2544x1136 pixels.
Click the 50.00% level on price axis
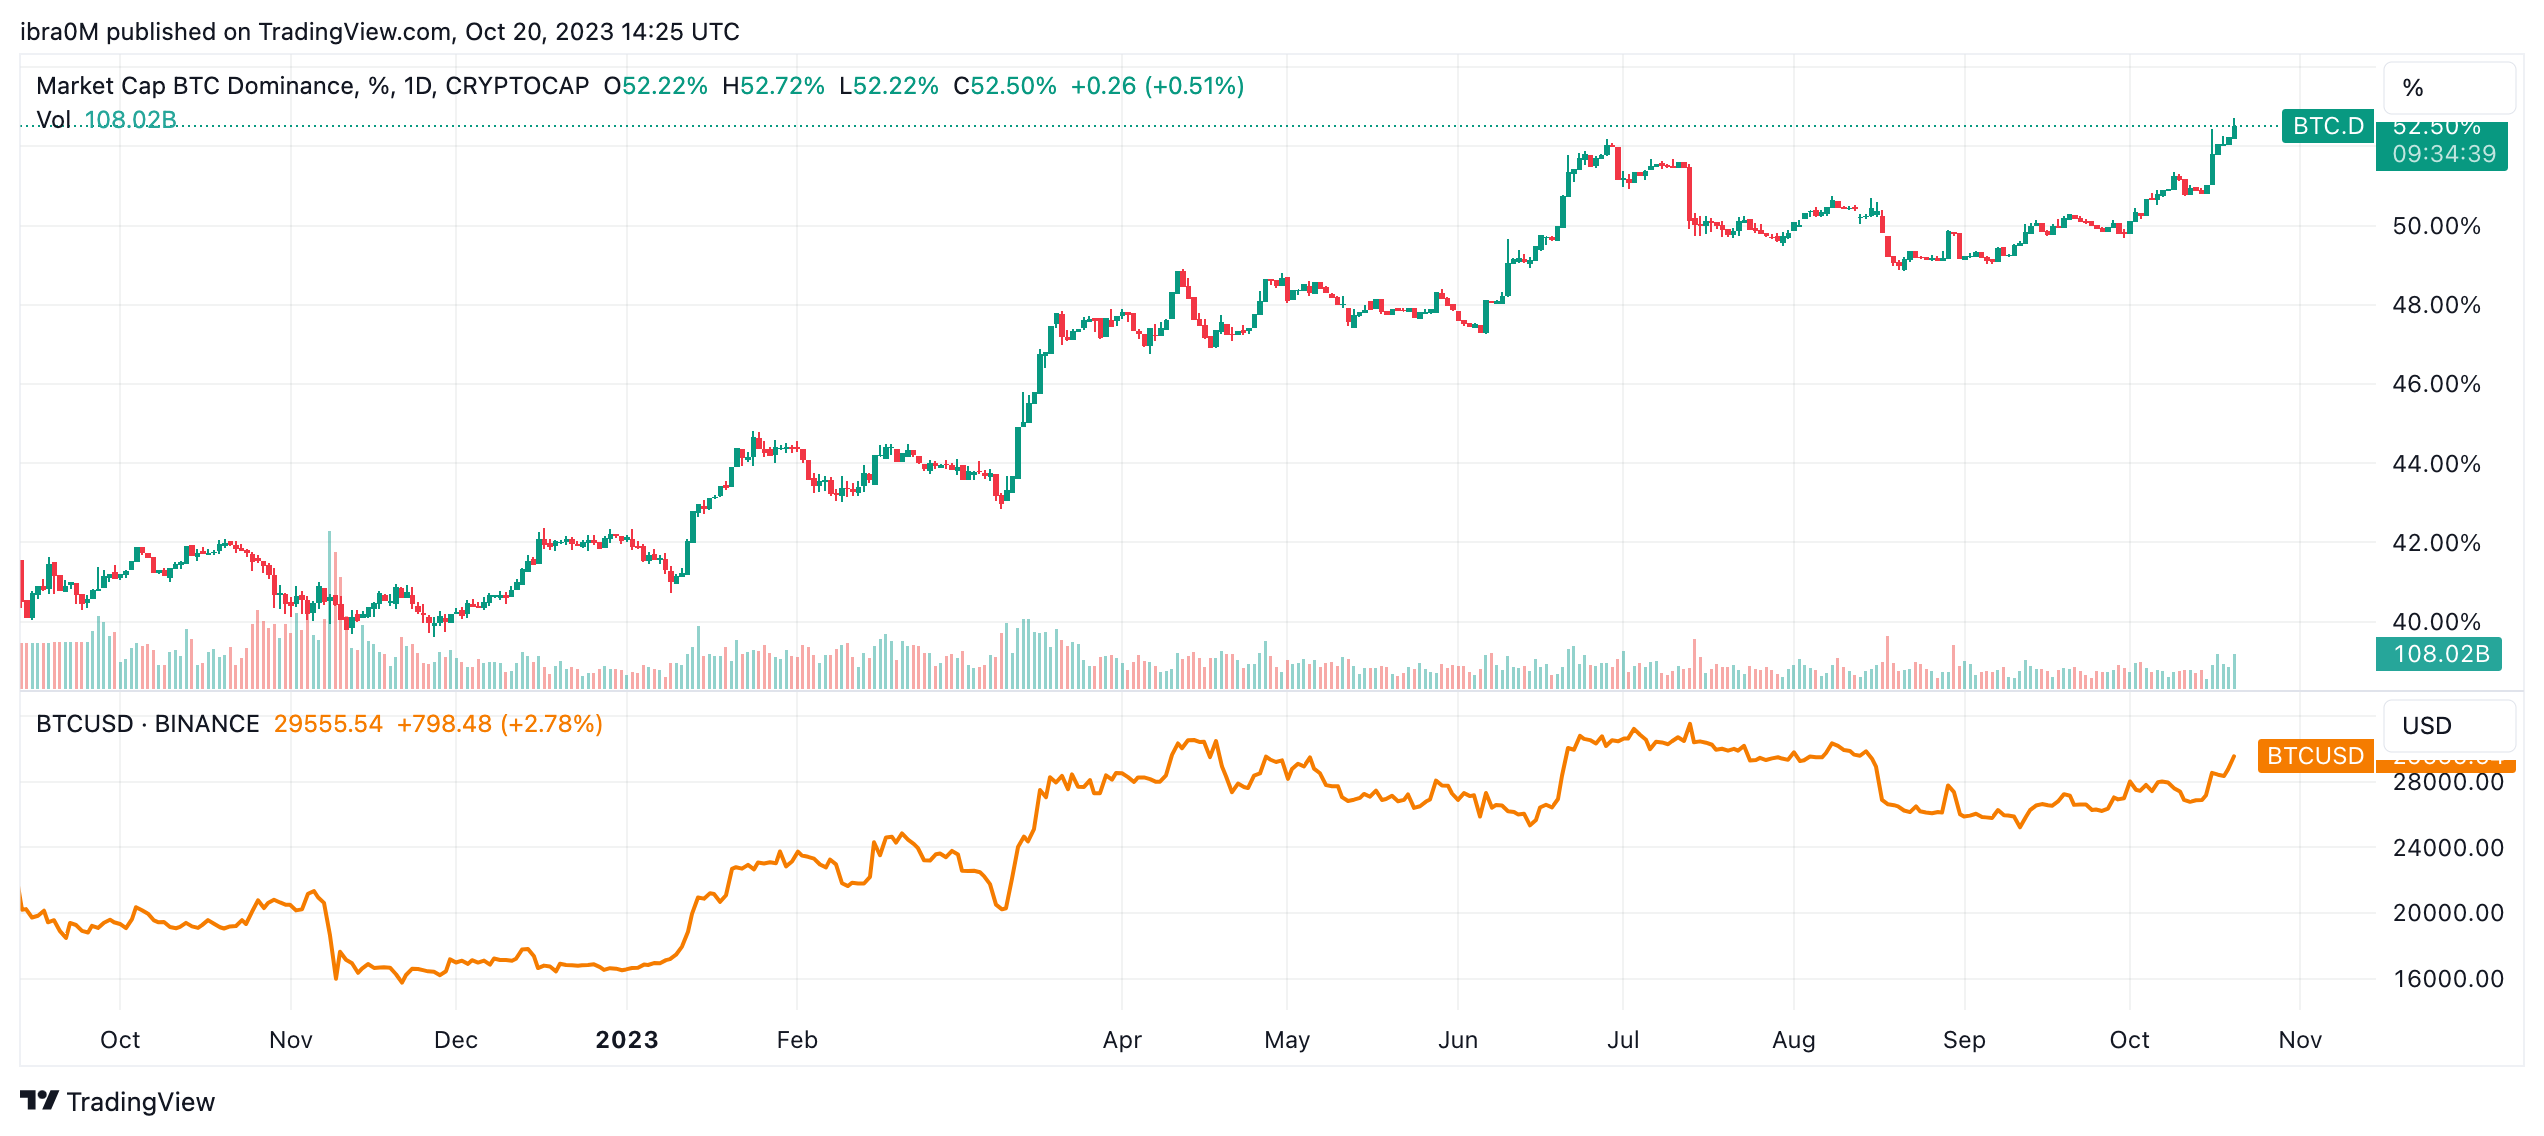(2436, 226)
